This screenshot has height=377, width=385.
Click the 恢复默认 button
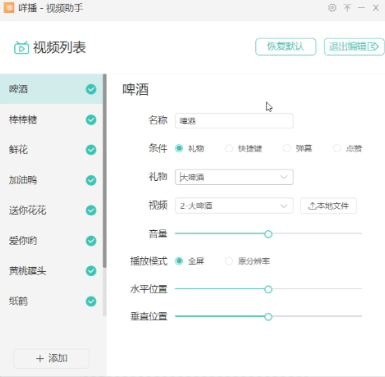(285, 47)
